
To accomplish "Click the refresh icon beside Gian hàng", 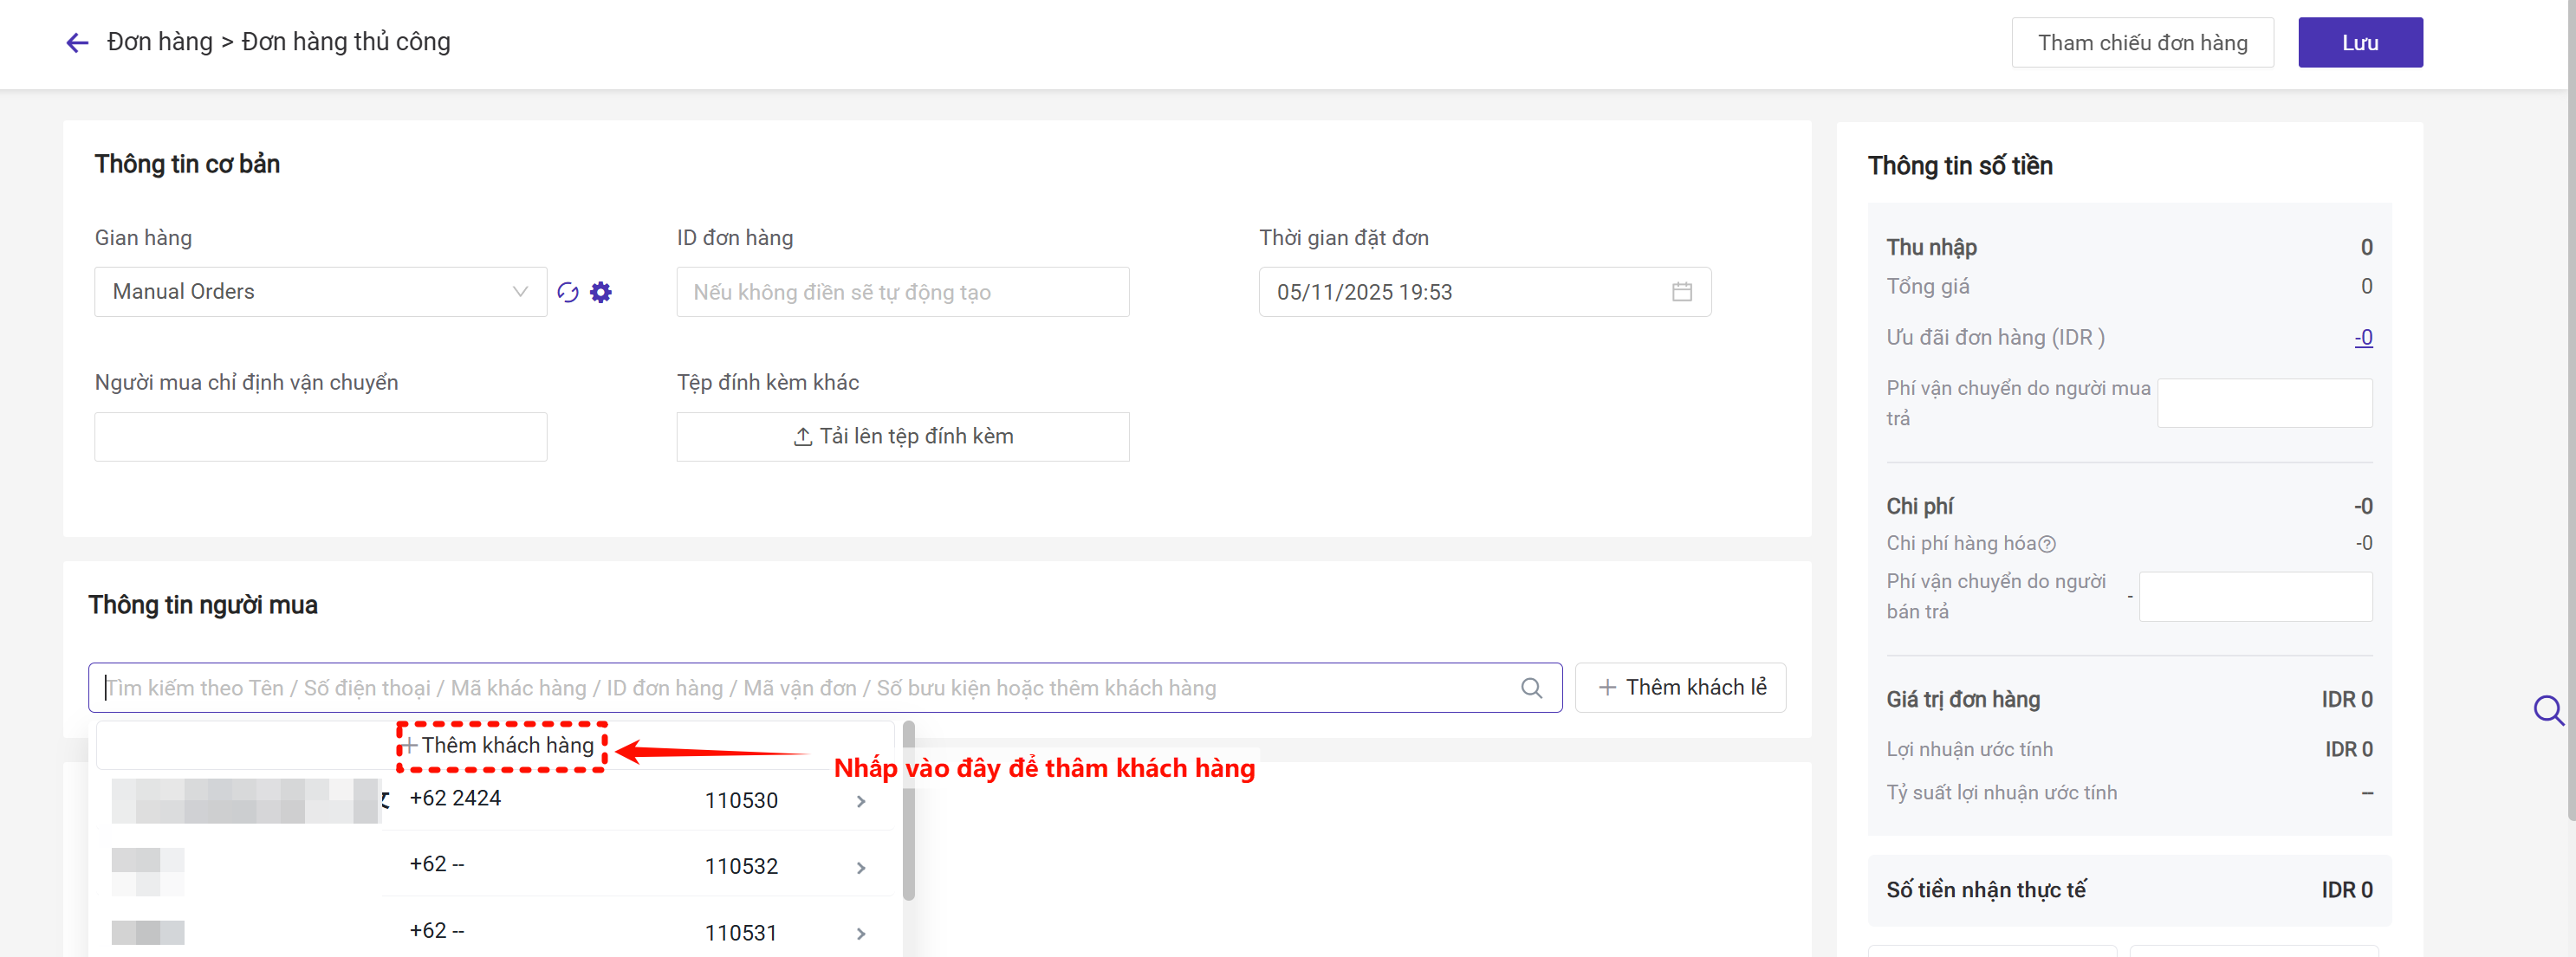I will [x=567, y=292].
